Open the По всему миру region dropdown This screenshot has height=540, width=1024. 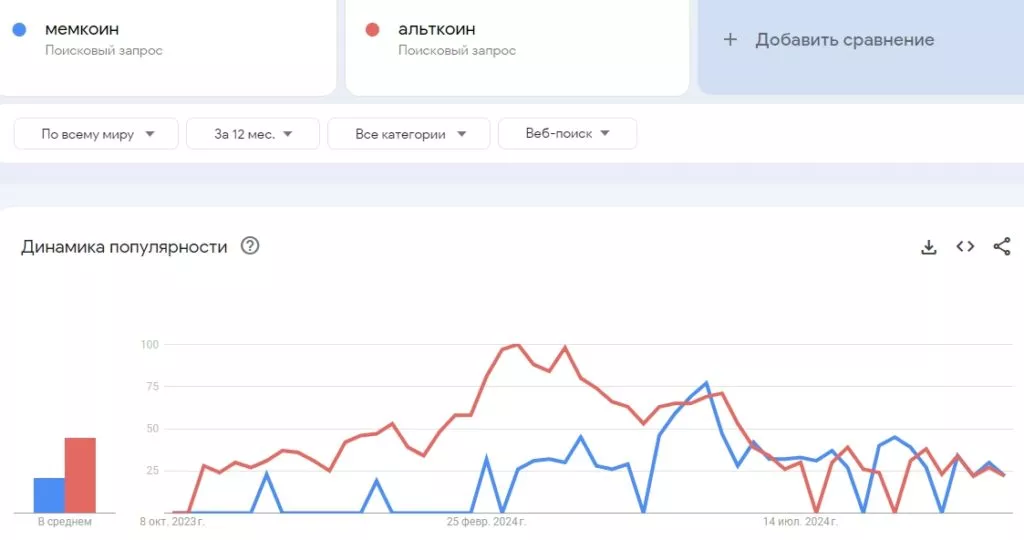97,134
